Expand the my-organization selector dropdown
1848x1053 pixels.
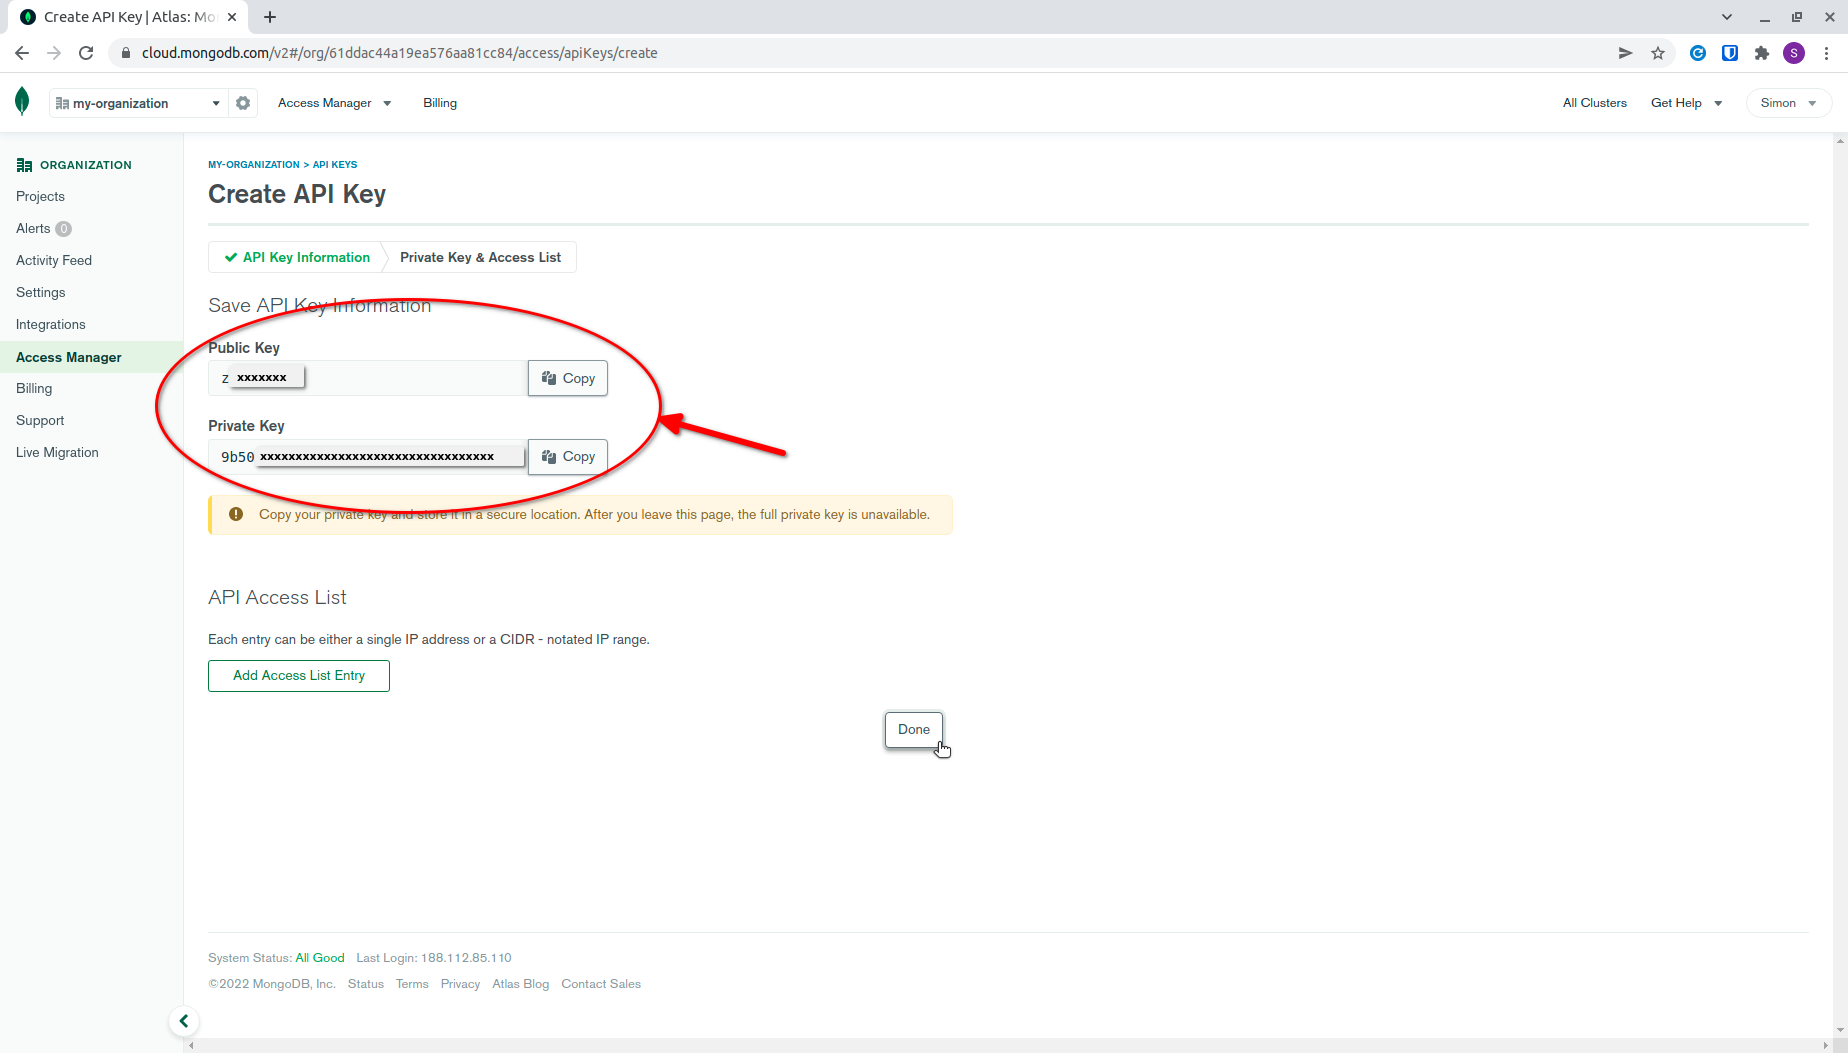click(139, 103)
